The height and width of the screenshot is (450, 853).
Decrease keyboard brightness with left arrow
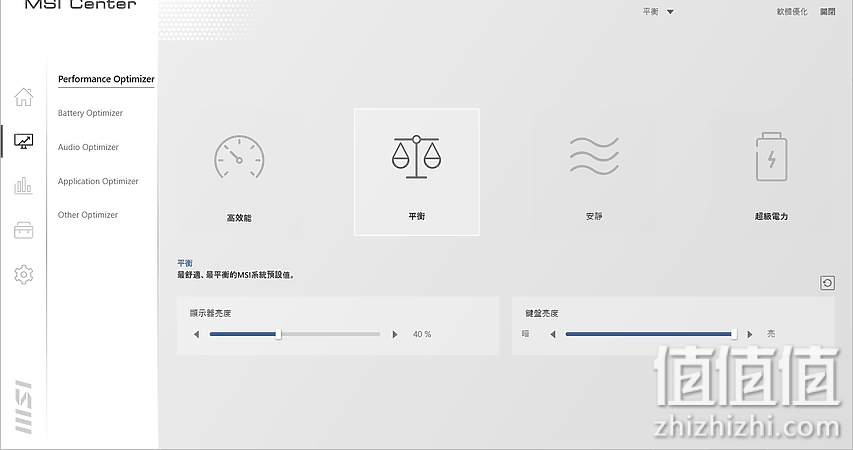coord(553,334)
